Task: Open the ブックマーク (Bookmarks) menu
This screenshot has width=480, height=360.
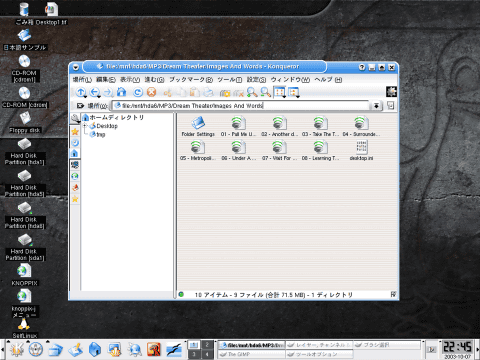Action: coord(191,80)
